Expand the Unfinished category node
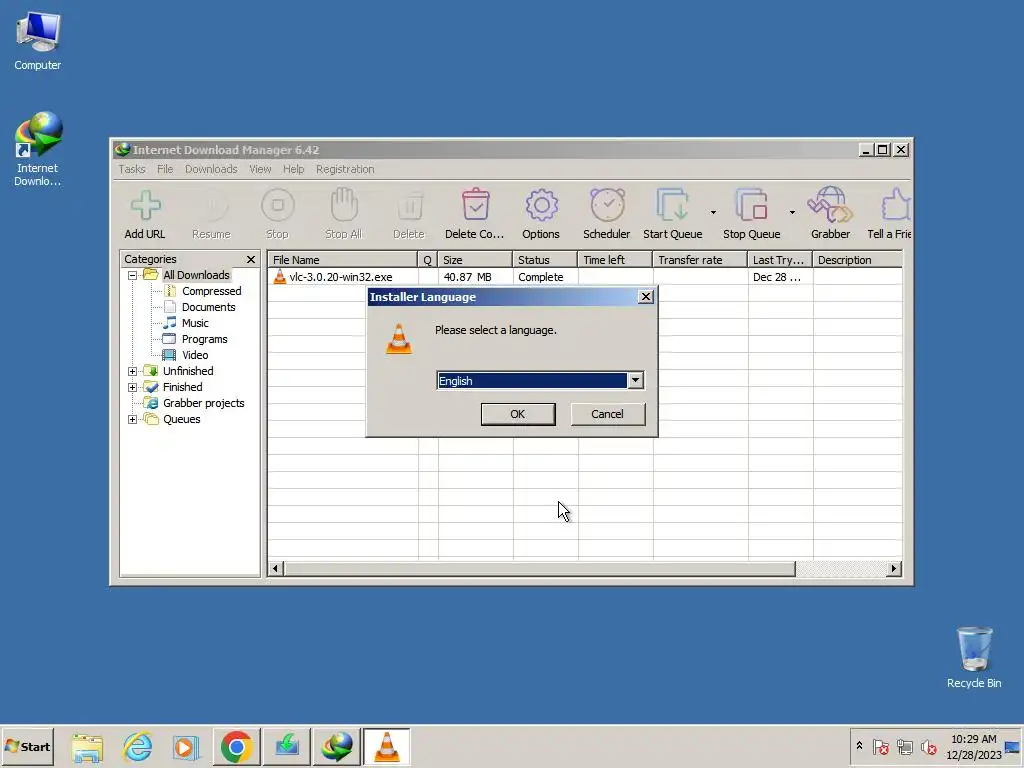Screen dimensions: 1024x768 tap(133, 372)
